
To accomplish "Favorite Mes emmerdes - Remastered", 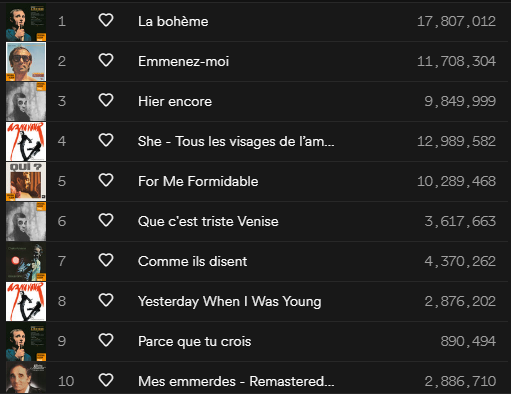I will coord(106,380).
